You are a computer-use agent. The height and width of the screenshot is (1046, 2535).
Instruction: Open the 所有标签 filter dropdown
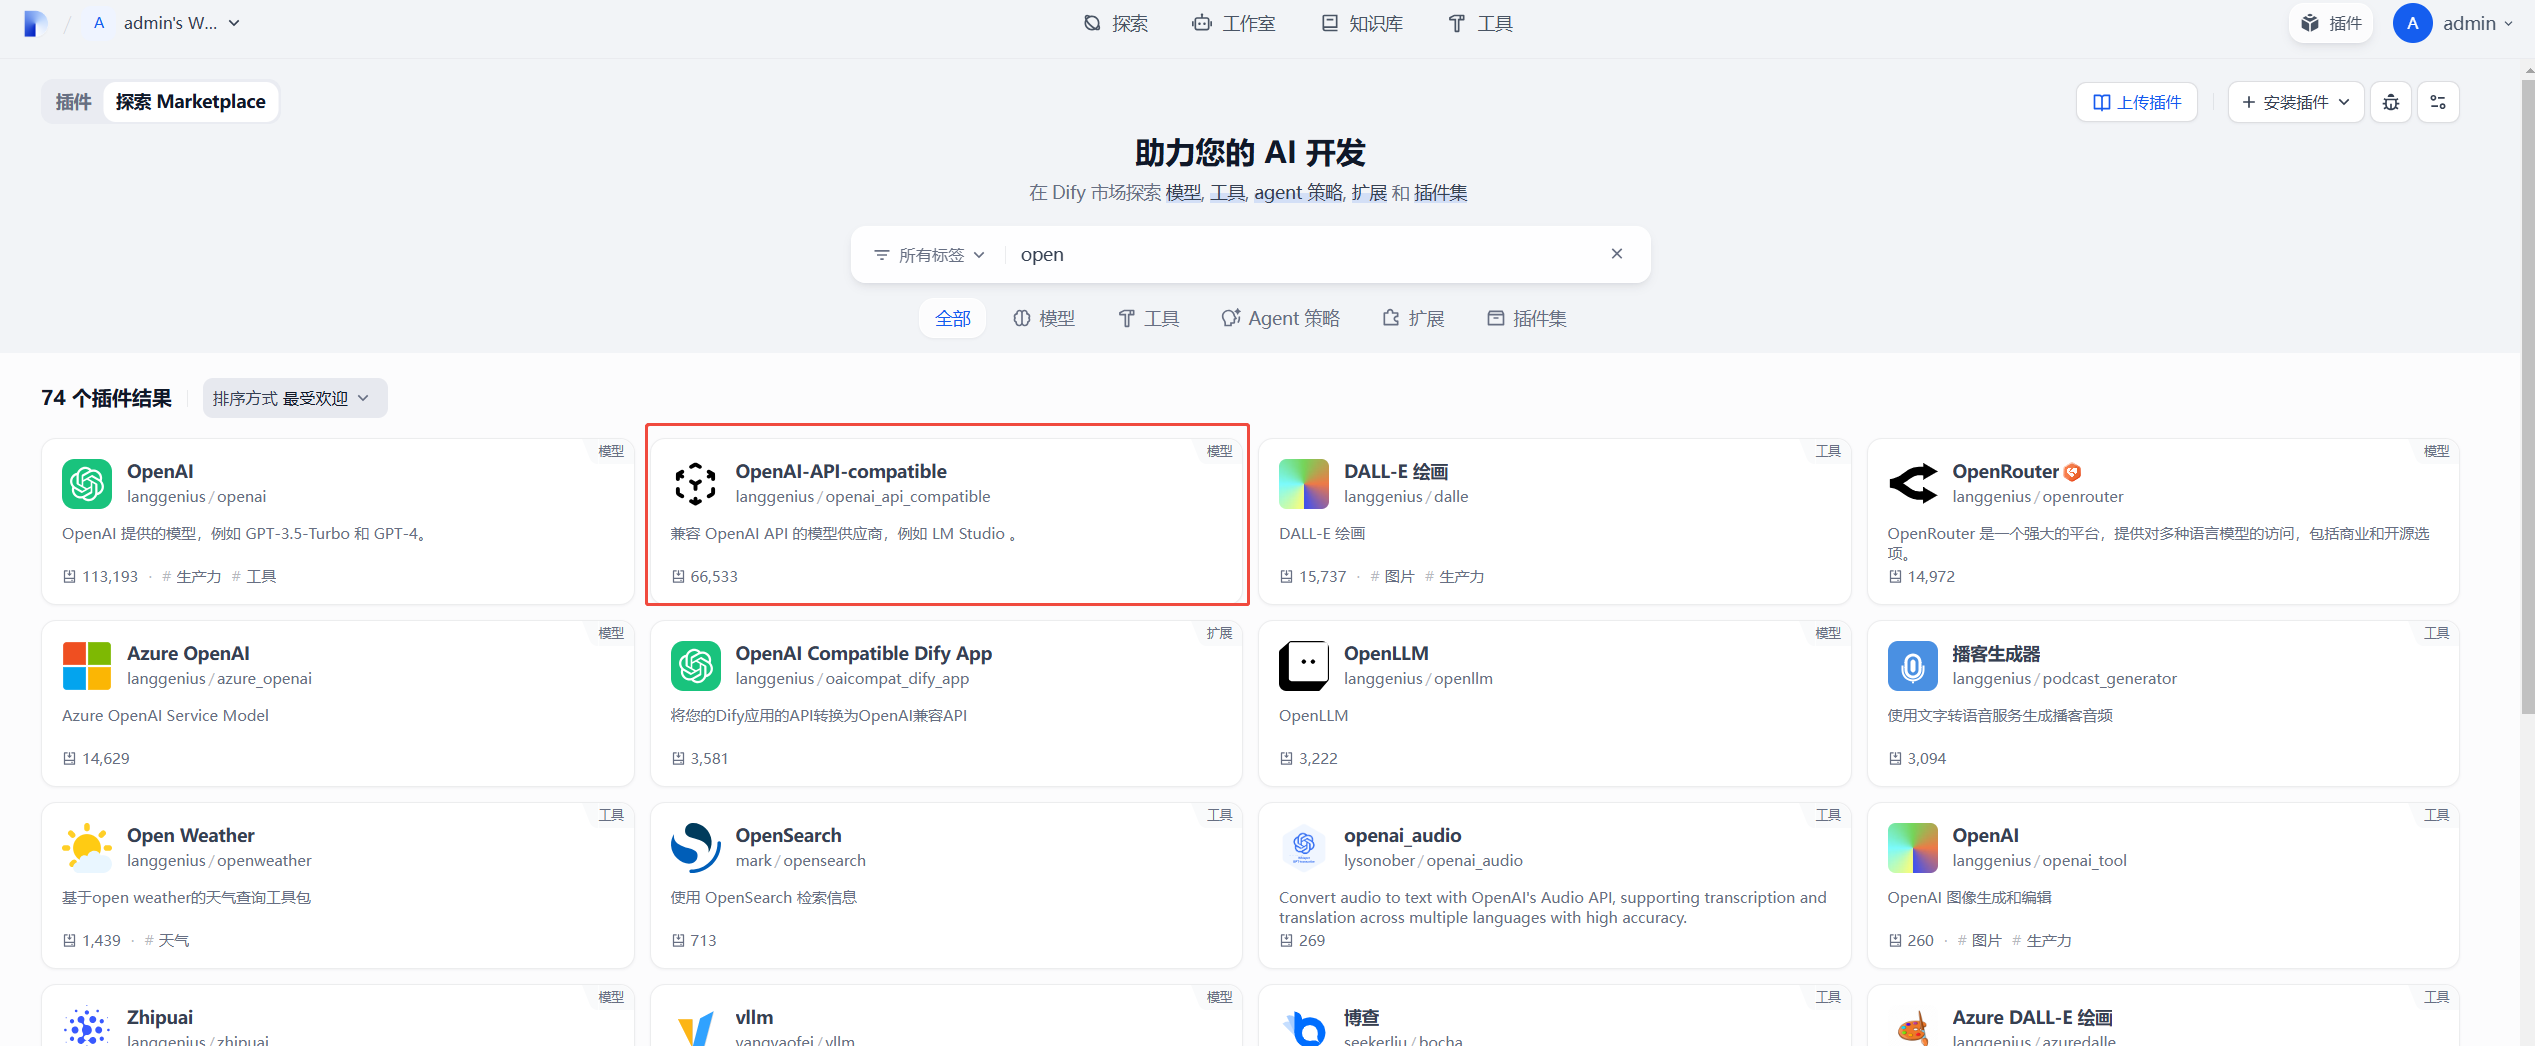(x=930, y=255)
